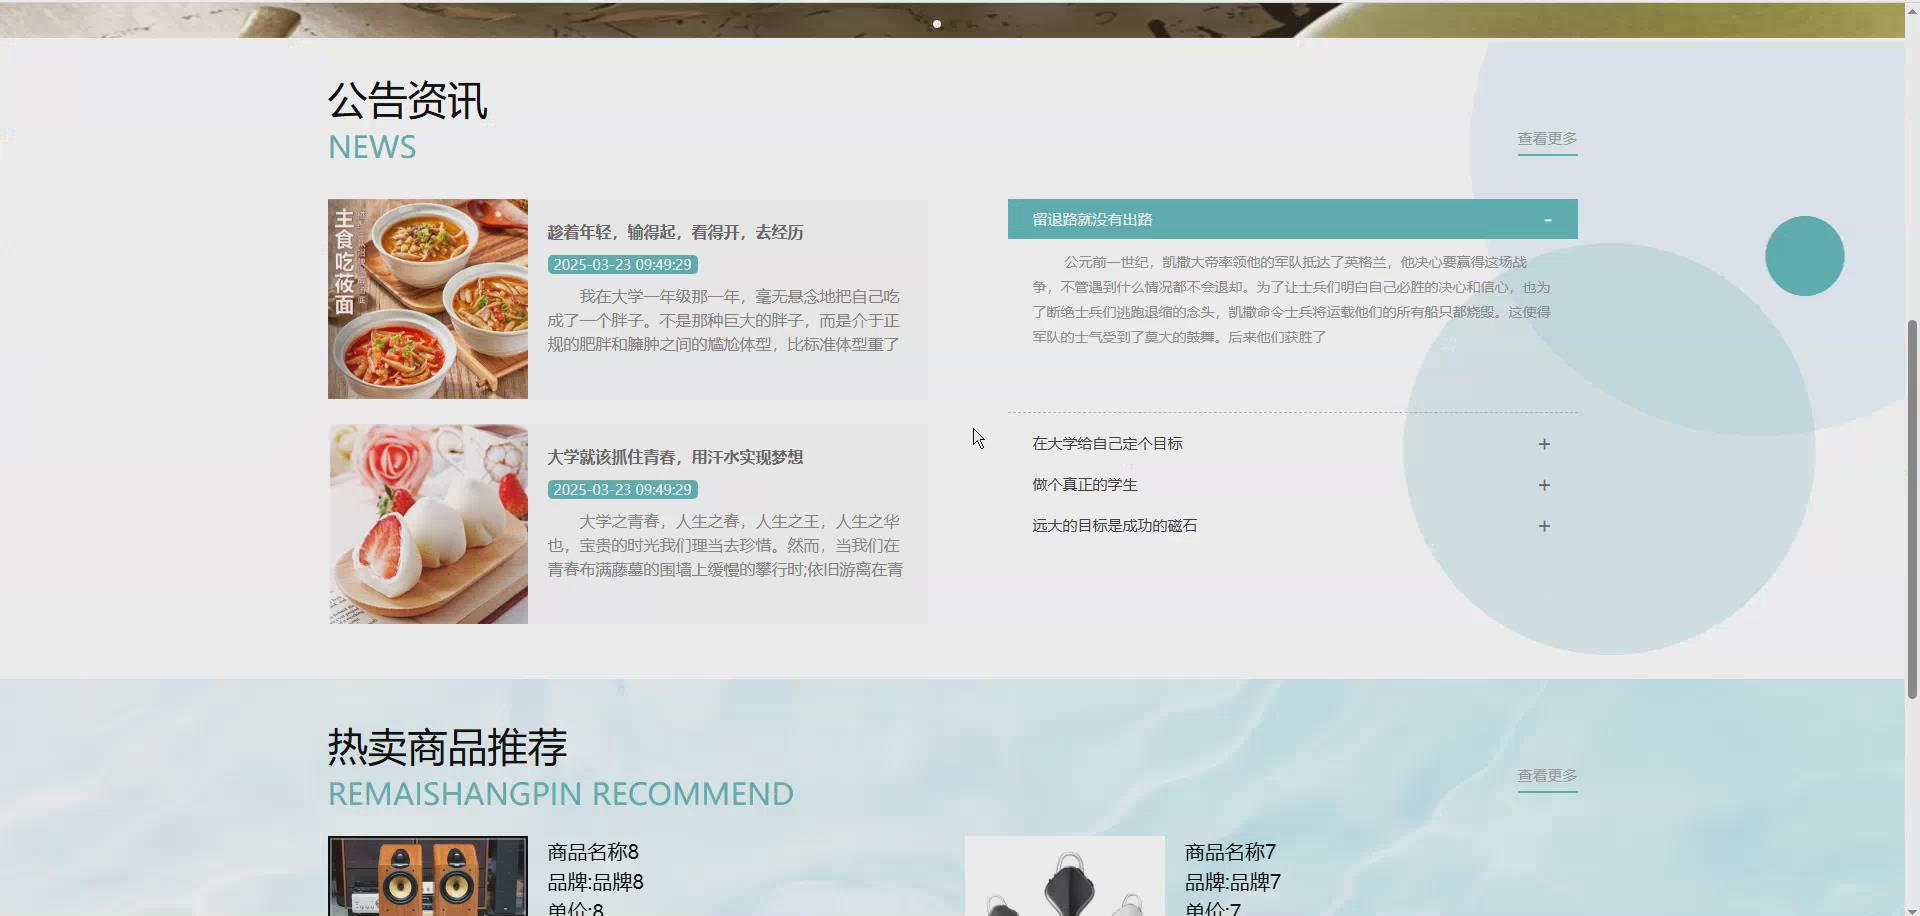Open the article 大学就该抓住青春，用汗水实现梦想
1920x916 pixels.
coord(677,457)
